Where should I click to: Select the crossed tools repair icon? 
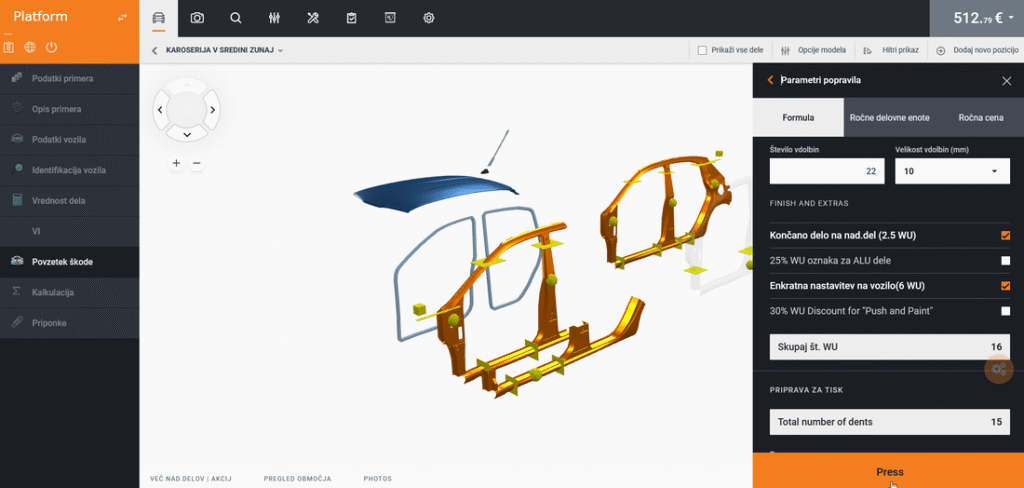pyautogui.click(x=313, y=18)
